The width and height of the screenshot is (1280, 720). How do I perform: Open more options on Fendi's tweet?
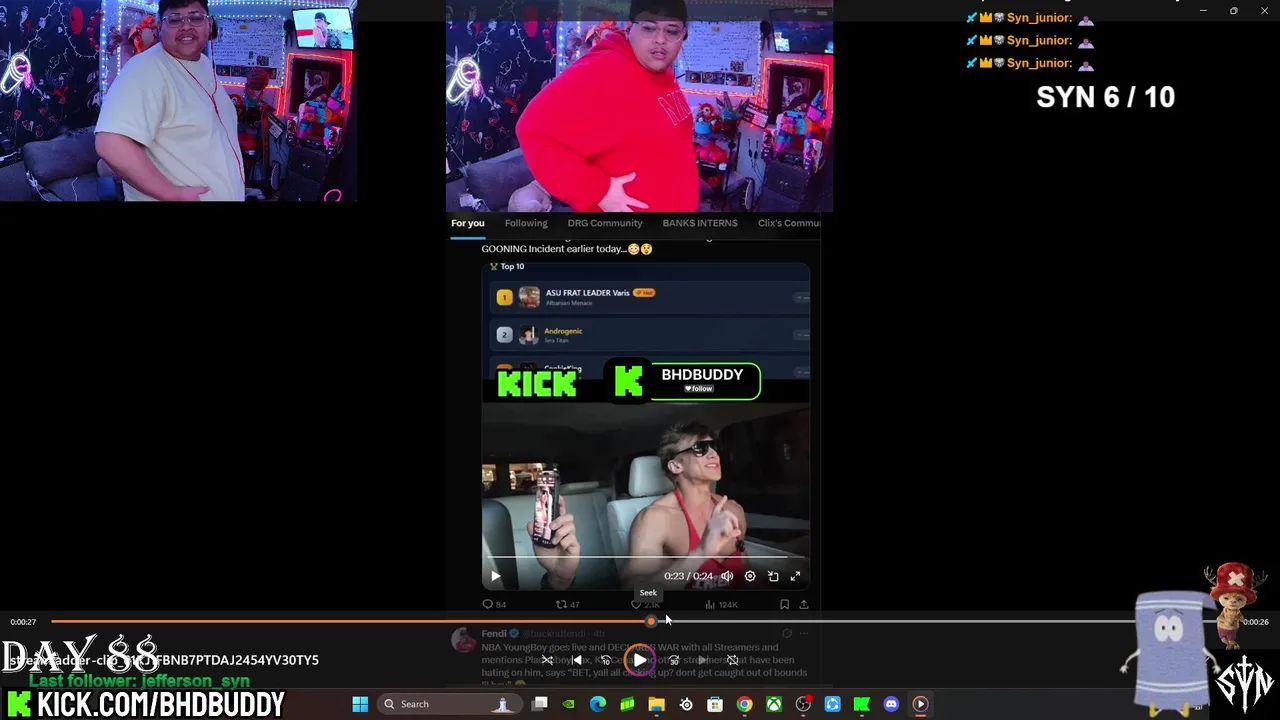tap(803, 633)
